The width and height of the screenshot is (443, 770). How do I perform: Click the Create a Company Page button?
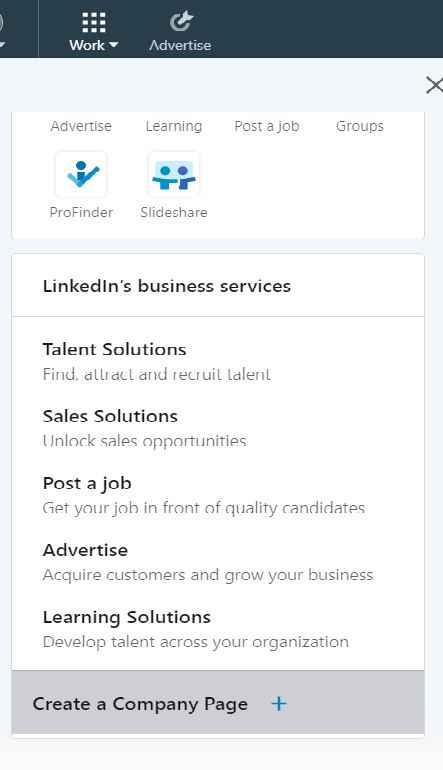[x=218, y=703]
